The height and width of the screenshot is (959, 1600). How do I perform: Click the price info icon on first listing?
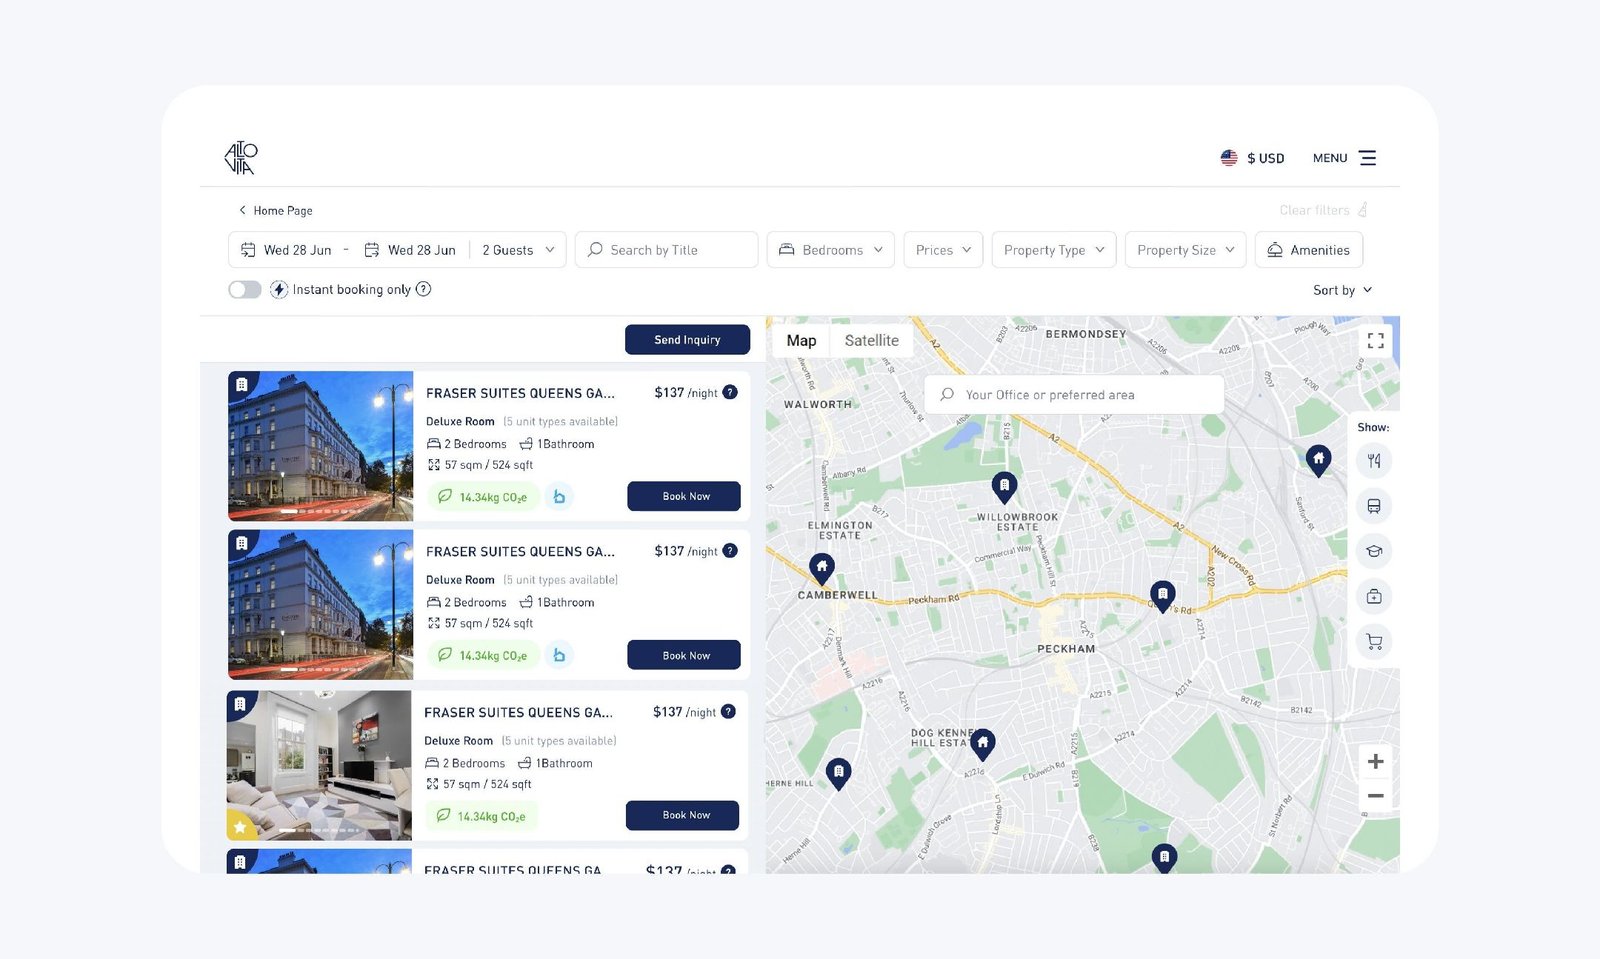pos(730,392)
